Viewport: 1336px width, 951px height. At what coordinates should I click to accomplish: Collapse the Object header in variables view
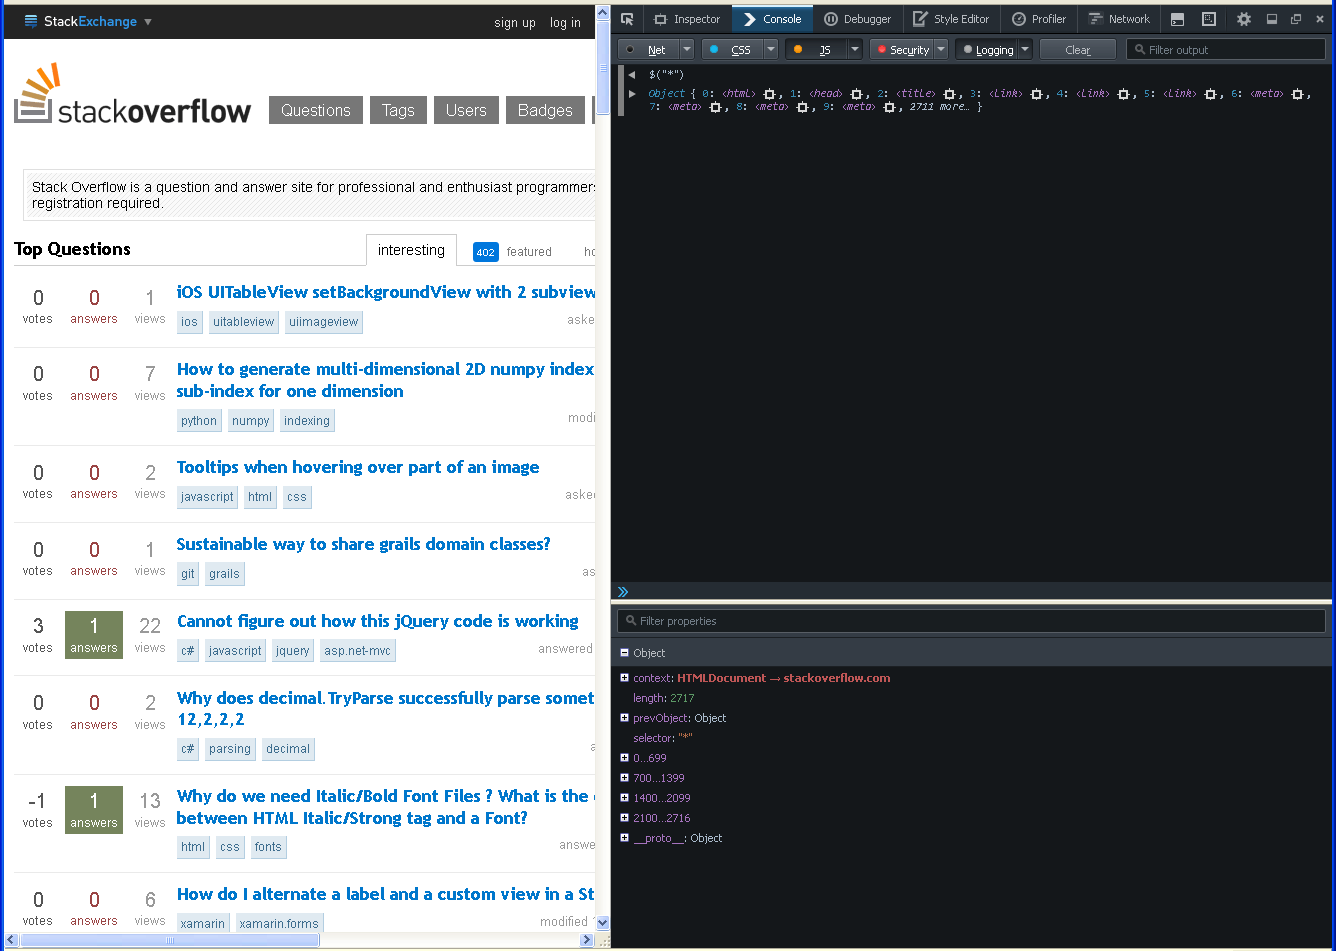(624, 653)
